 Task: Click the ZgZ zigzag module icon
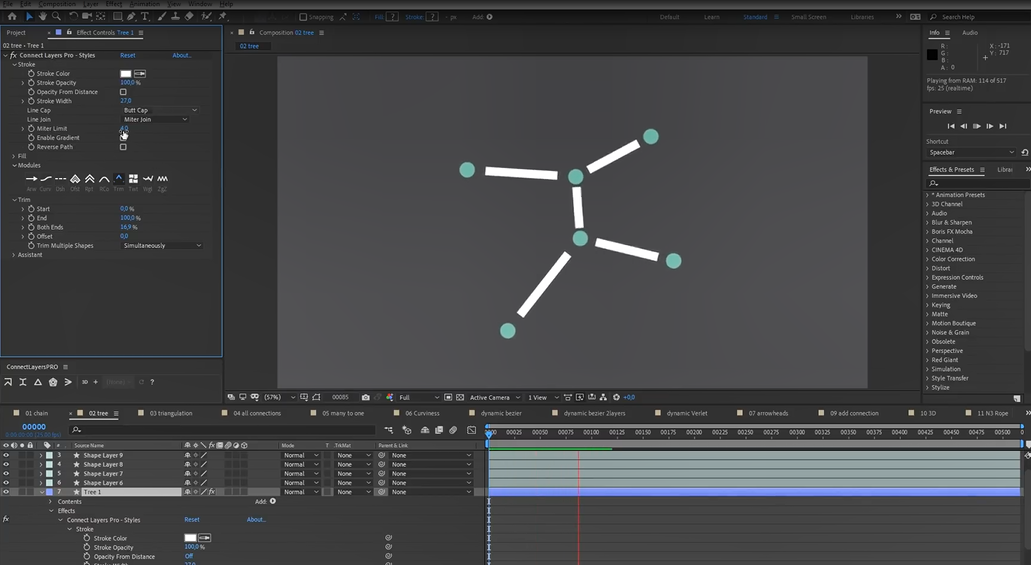162,179
